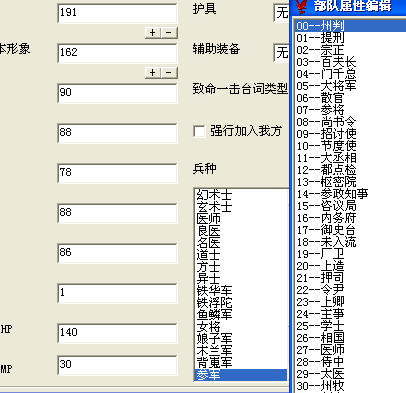Click the HP input field showing 140
Screen dimensions: 406x393
click(117, 333)
